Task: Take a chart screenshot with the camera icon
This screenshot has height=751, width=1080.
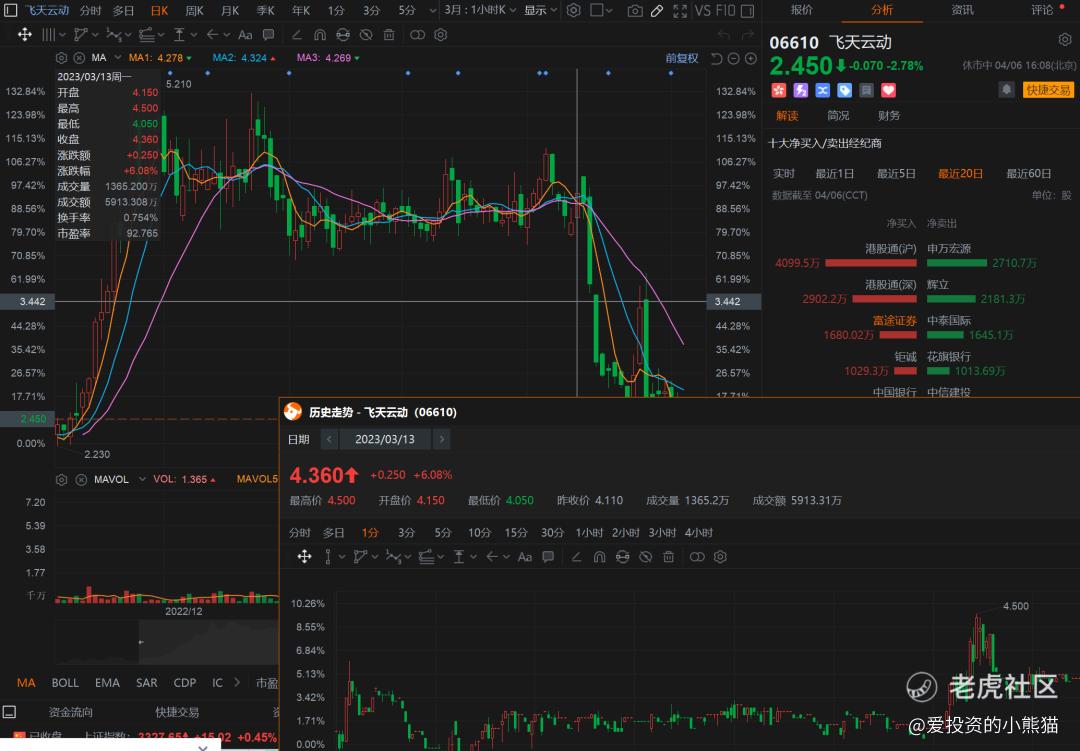Action: [x=635, y=10]
